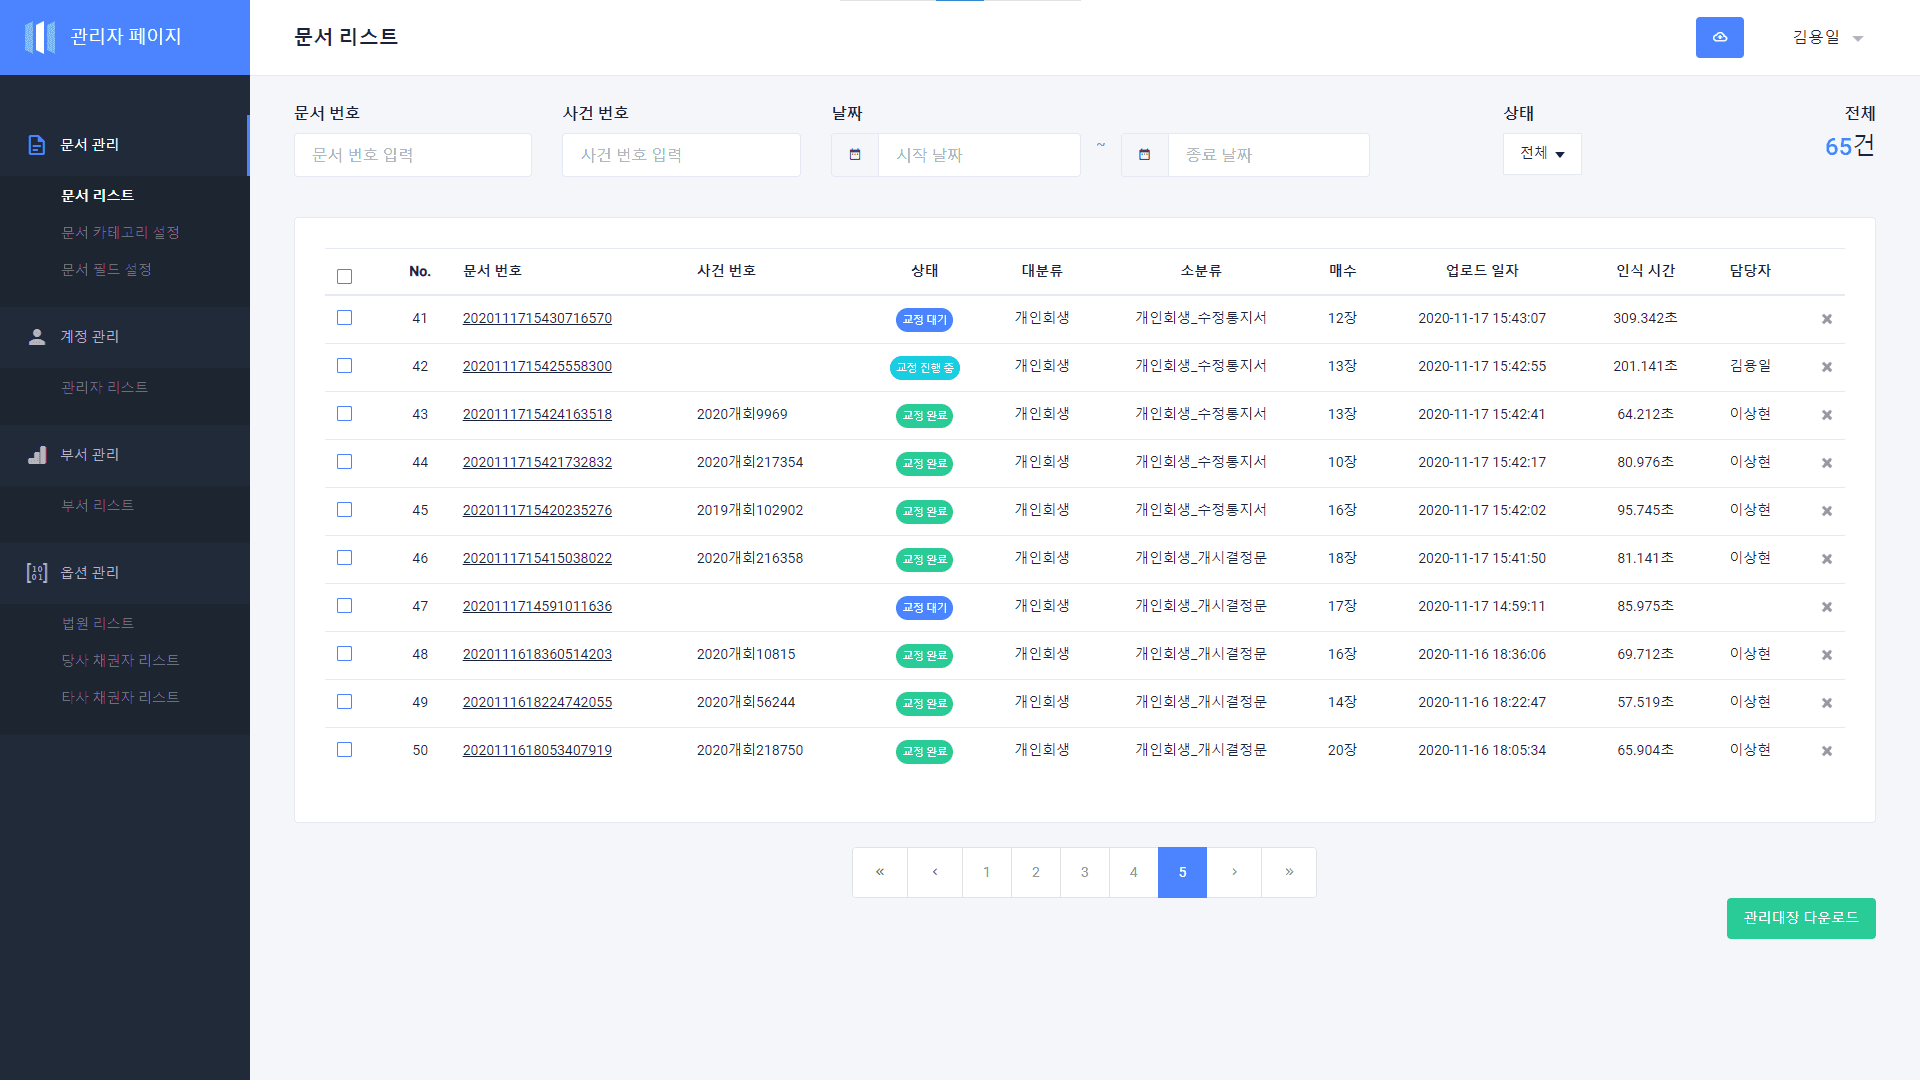Viewport: 1920px width, 1080px height.
Task: Click the 종료 날짜 input field
Action: pyautogui.click(x=1269, y=155)
